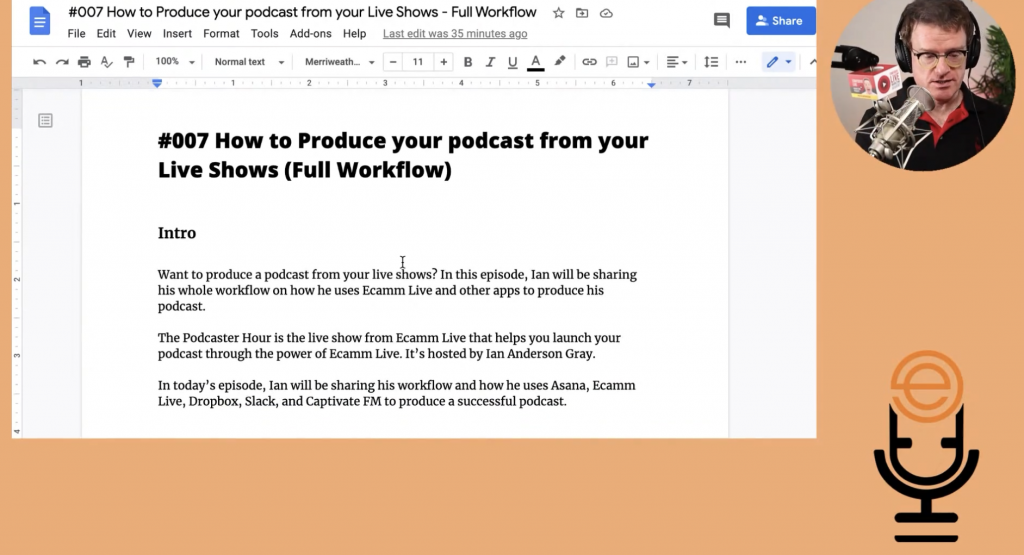Open text color picker
Screen dimensions: 1024x555
tap(536, 62)
